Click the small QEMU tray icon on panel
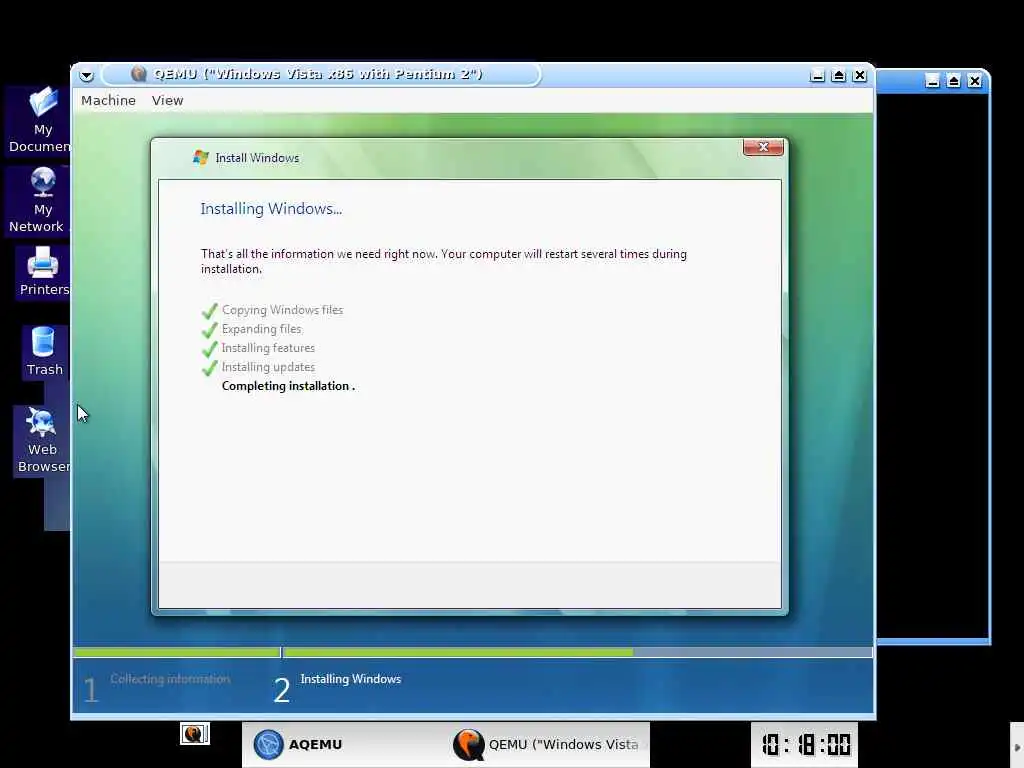Viewport: 1024px width, 768px height. pyautogui.click(x=195, y=734)
